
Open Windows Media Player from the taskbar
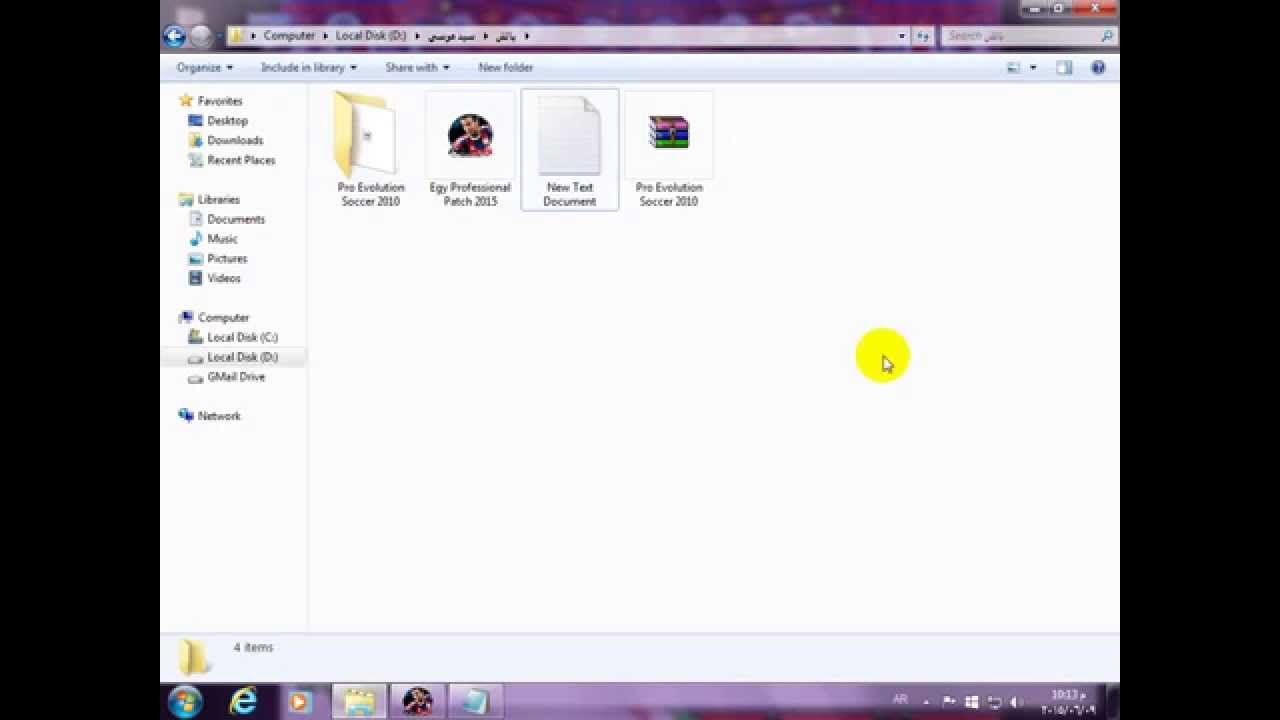[298, 701]
